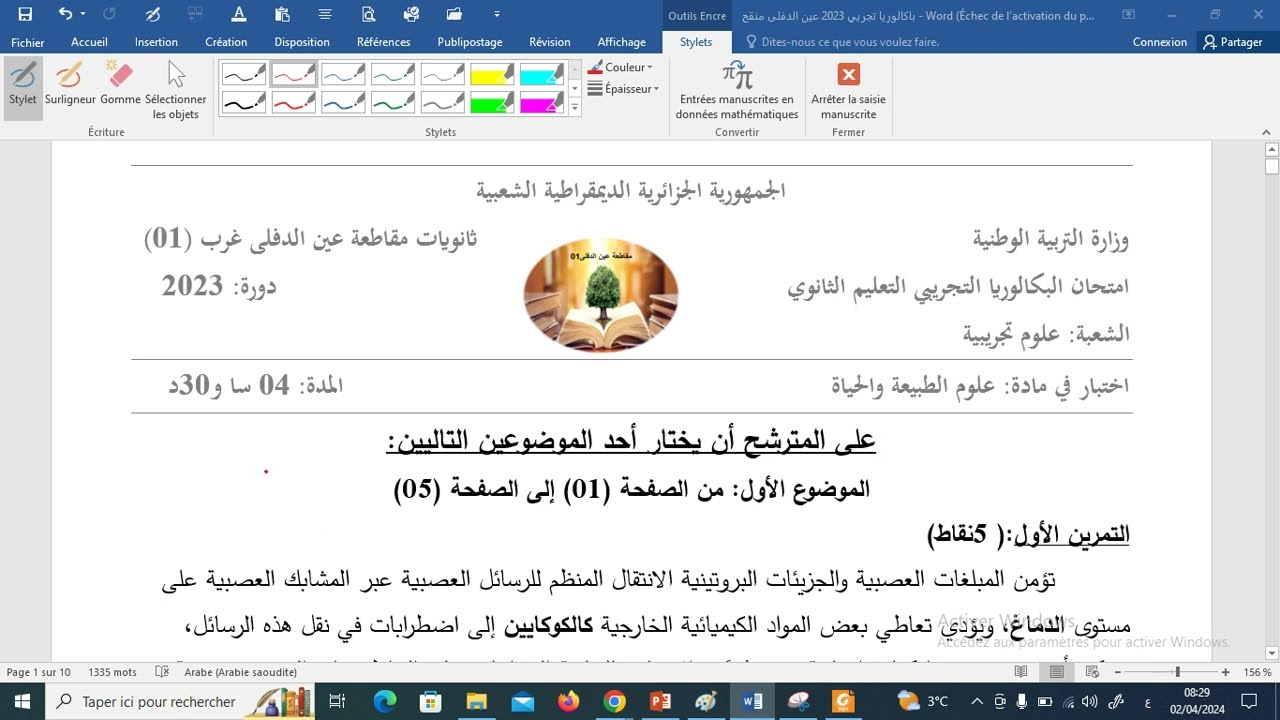Show hidden system tray icons

976,701
